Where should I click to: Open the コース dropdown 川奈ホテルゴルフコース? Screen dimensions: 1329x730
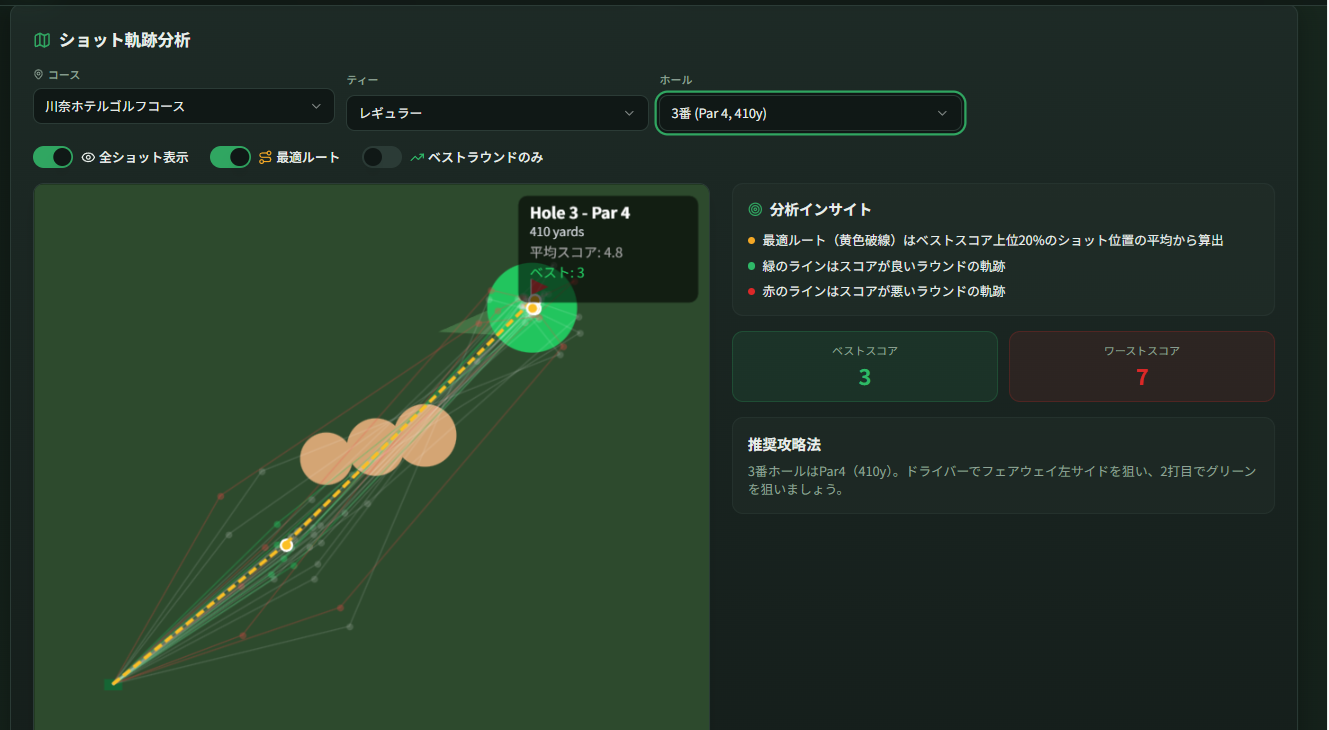(x=184, y=106)
